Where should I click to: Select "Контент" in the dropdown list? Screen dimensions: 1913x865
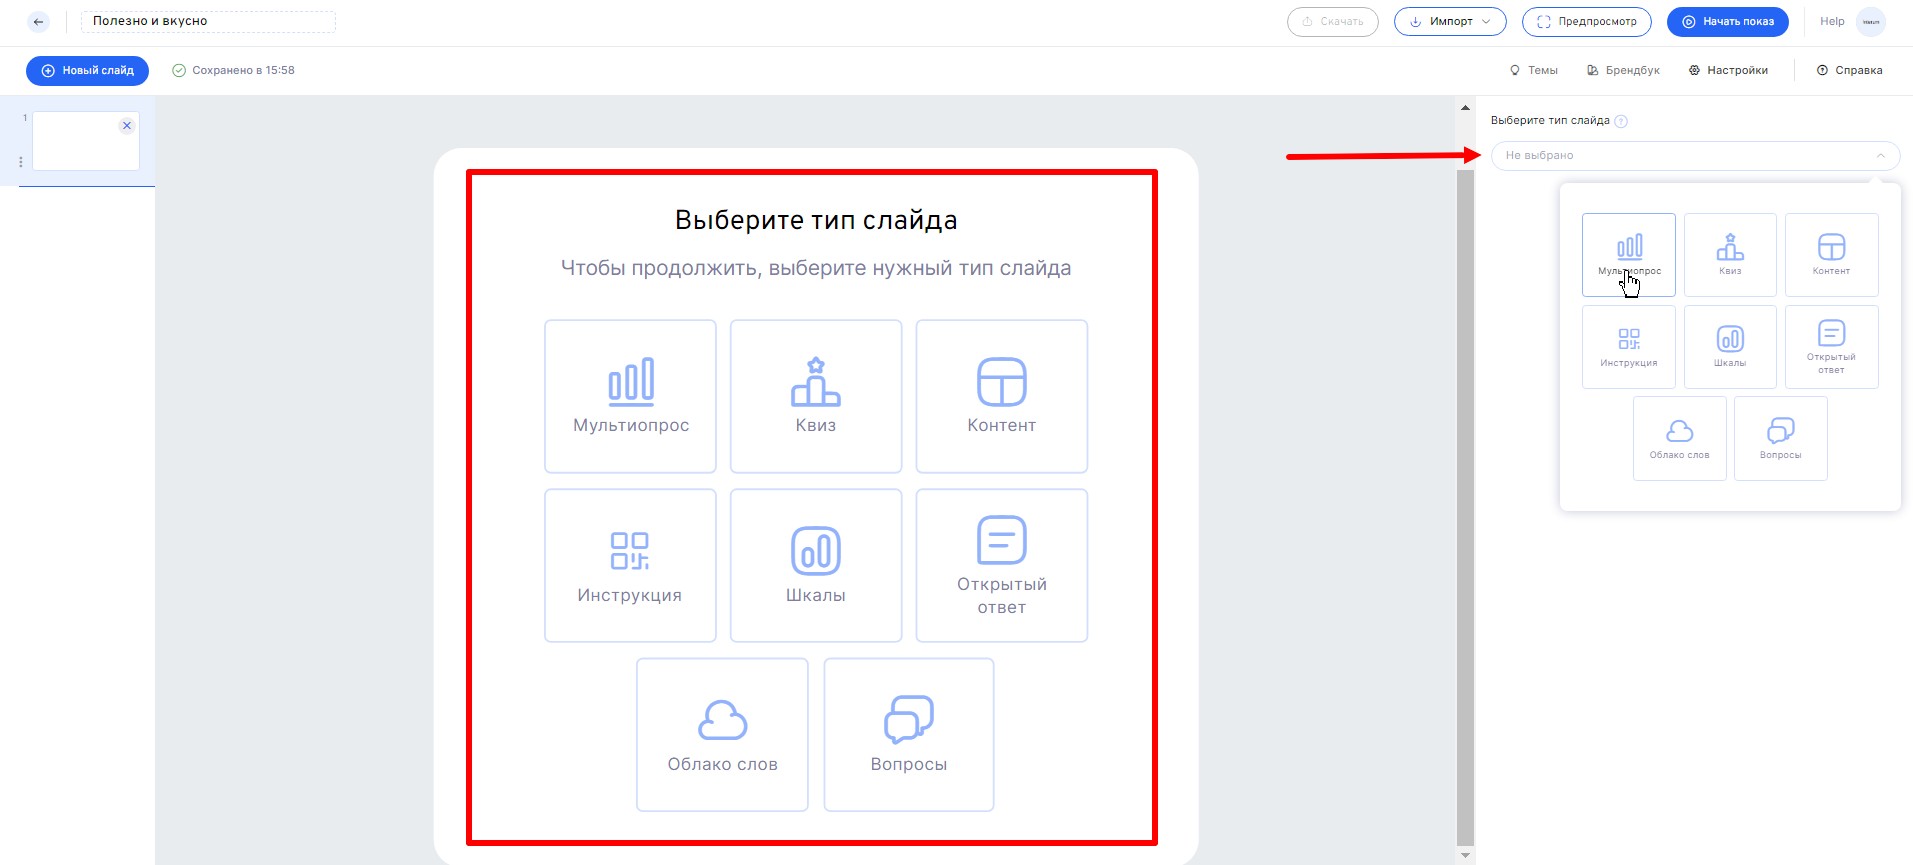pos(1832,255)
